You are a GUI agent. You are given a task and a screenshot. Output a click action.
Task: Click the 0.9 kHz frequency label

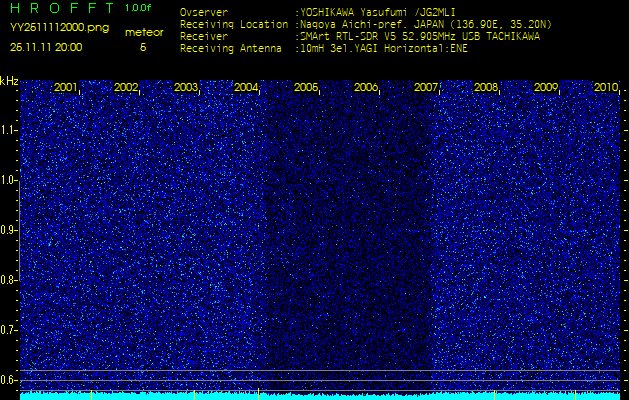coord(7,230)
